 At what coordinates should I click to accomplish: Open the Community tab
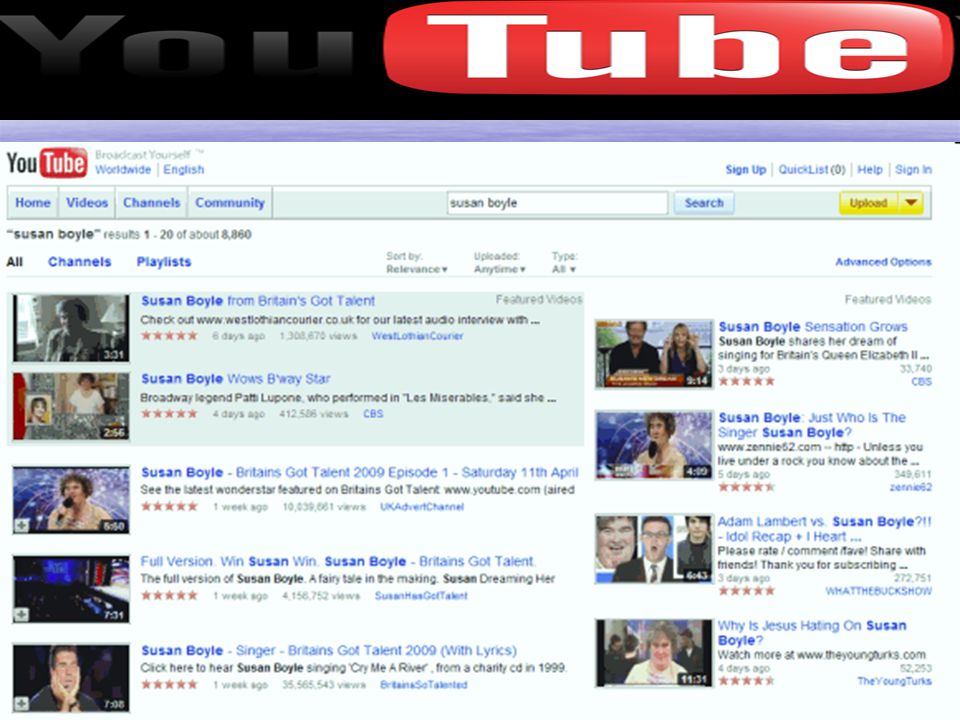(x=230, y=203)
